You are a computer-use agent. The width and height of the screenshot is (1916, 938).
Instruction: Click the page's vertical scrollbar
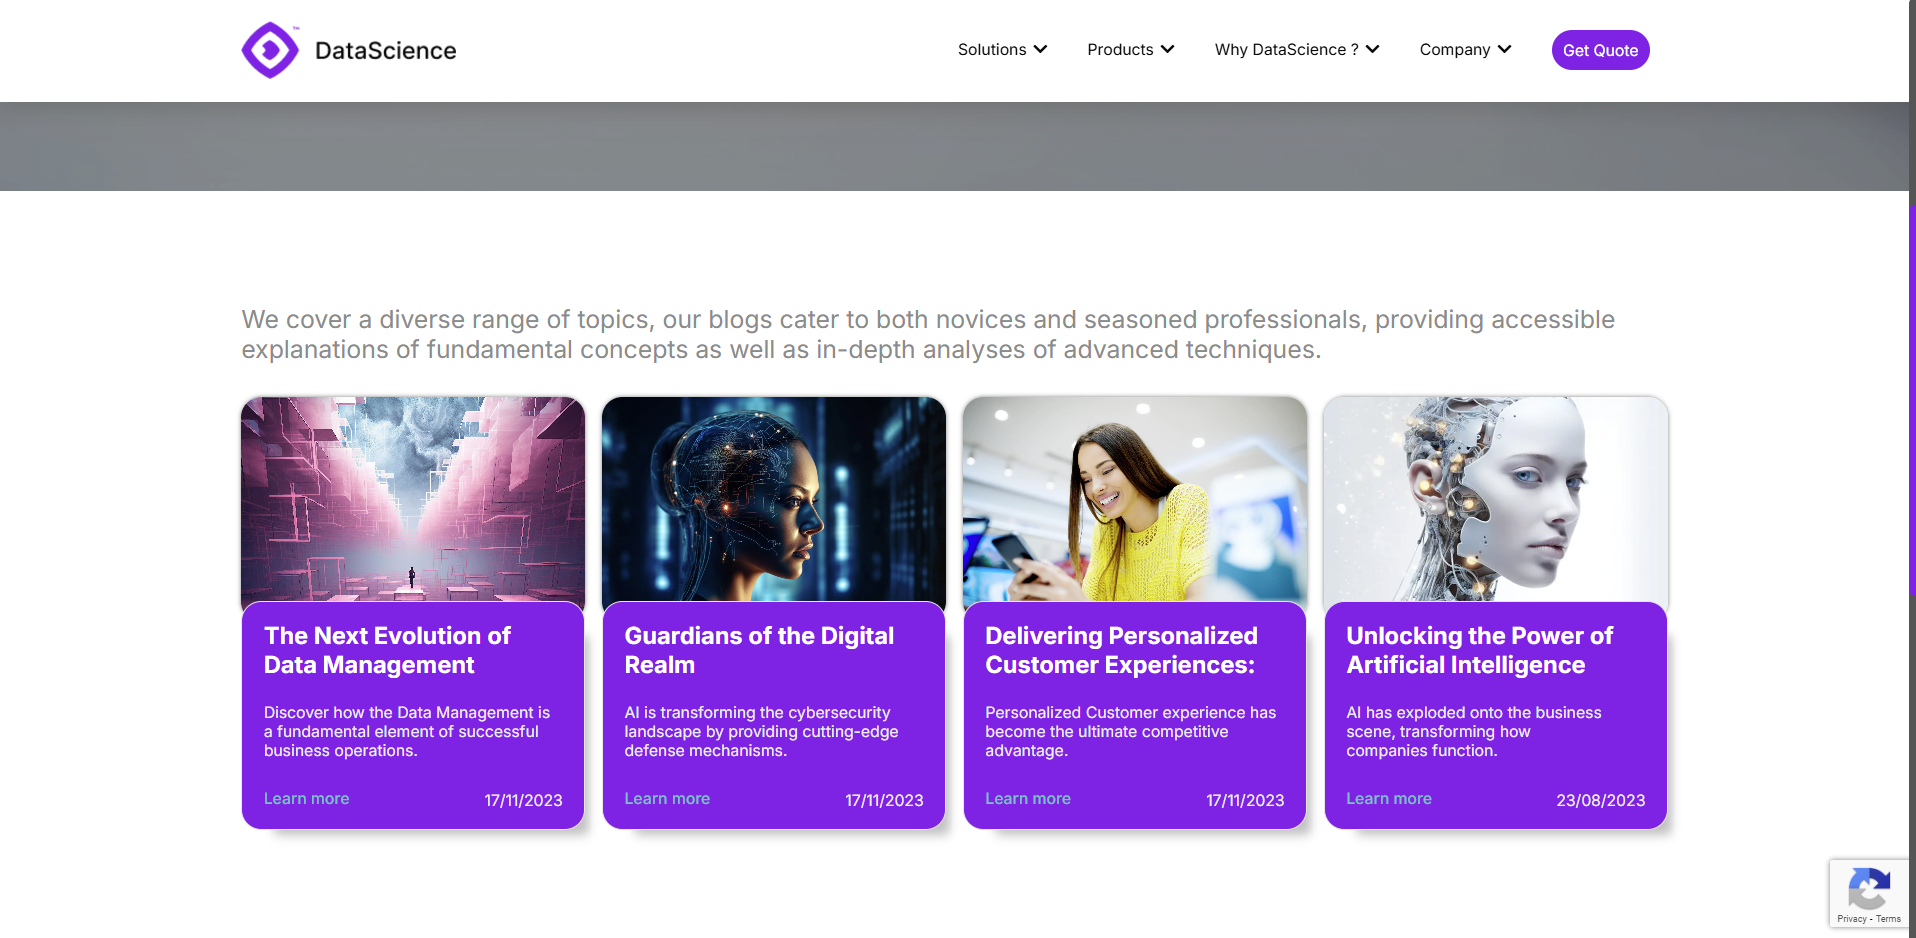click(x=1912, y=400)
